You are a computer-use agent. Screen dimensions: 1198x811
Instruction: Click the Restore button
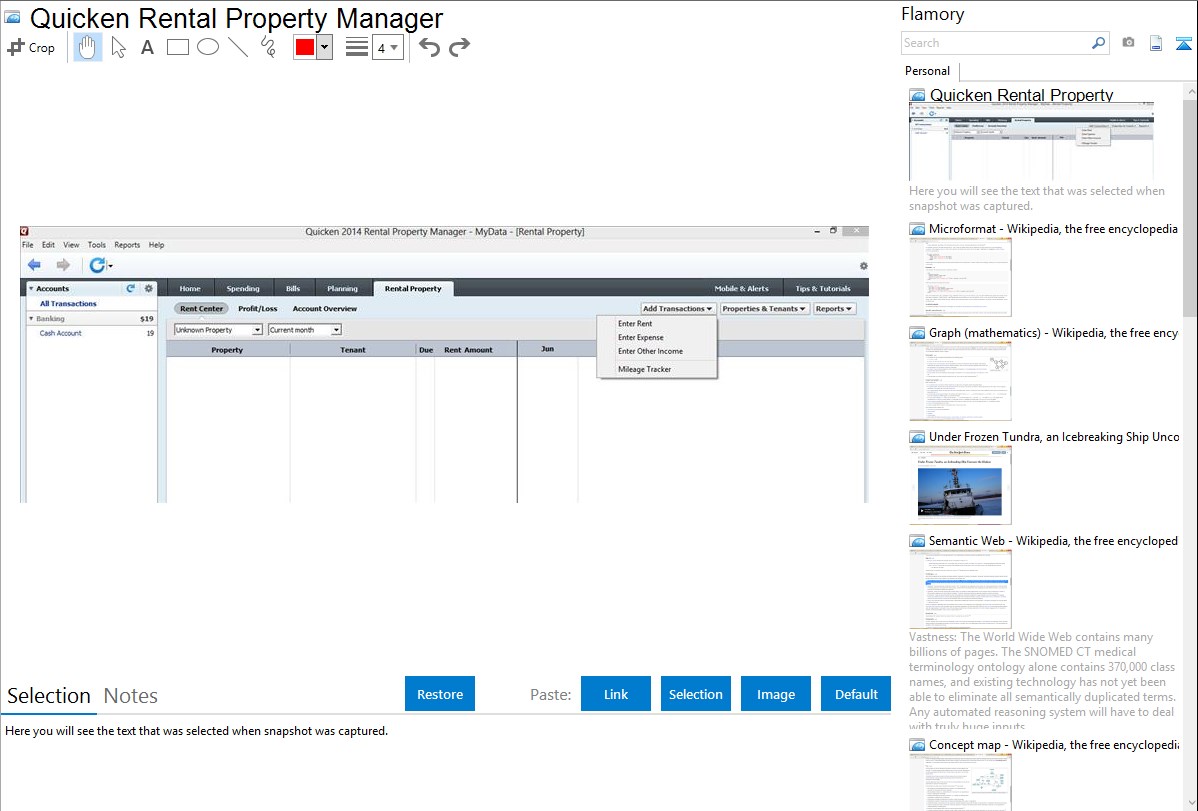point(440,694)
